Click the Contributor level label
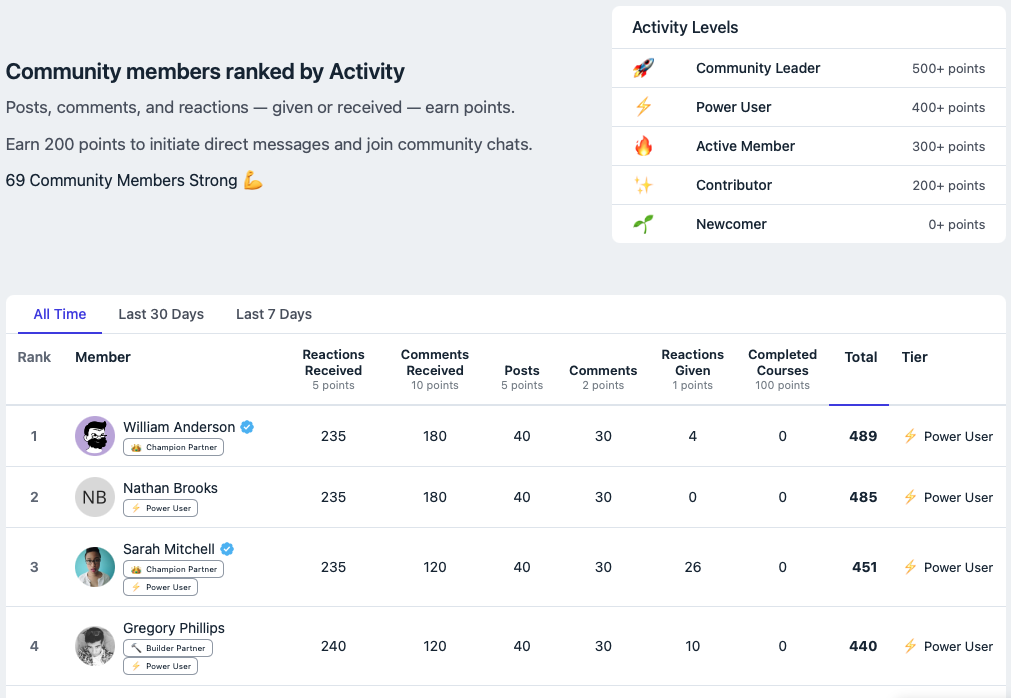Image resolution: width=1011 pixels, height=698 pixels. tap(734, 185)
